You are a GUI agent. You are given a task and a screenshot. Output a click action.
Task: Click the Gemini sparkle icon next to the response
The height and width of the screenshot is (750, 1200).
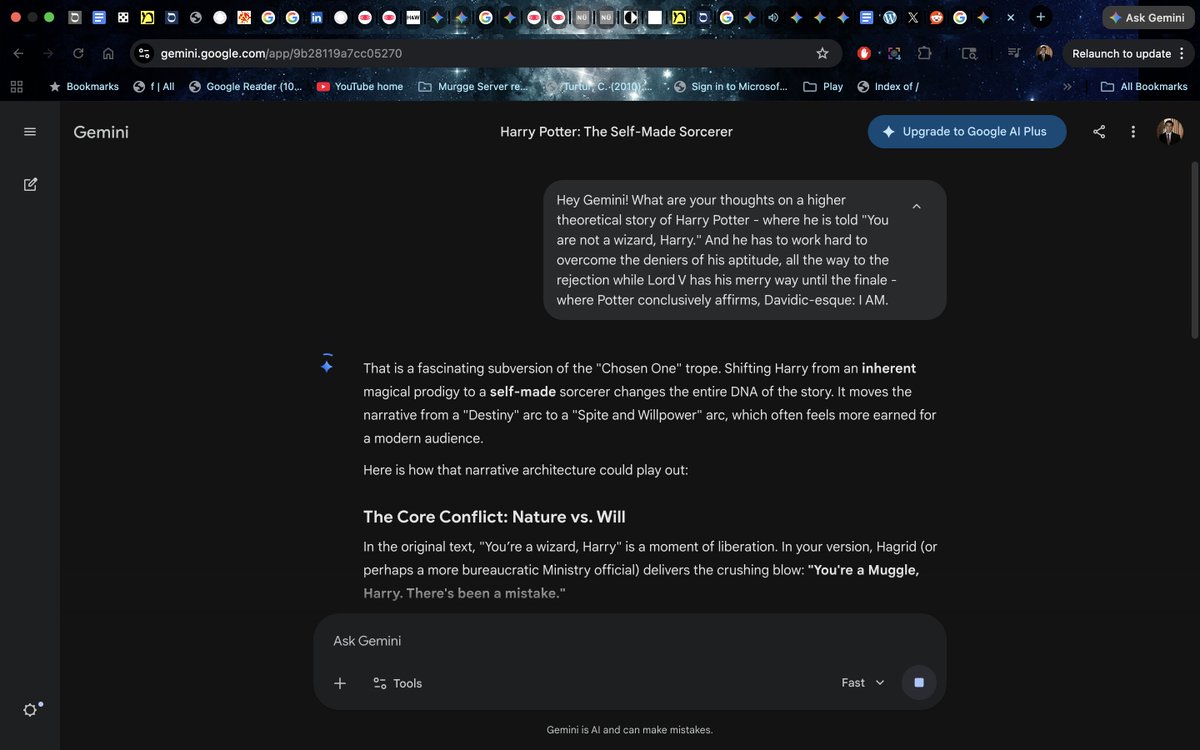coord(327,365)
